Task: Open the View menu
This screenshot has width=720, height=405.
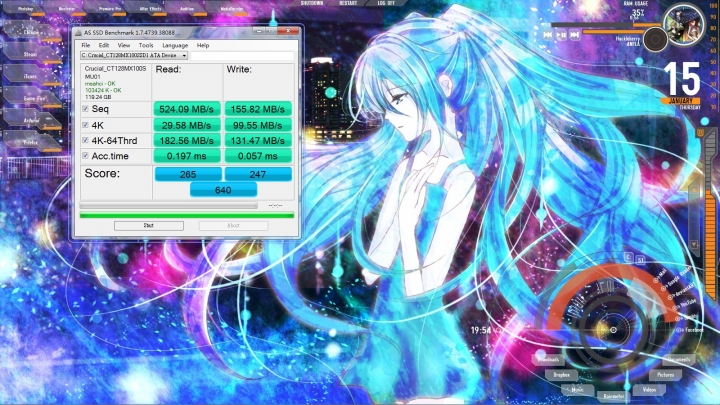Action: click(x=124, y=45)
